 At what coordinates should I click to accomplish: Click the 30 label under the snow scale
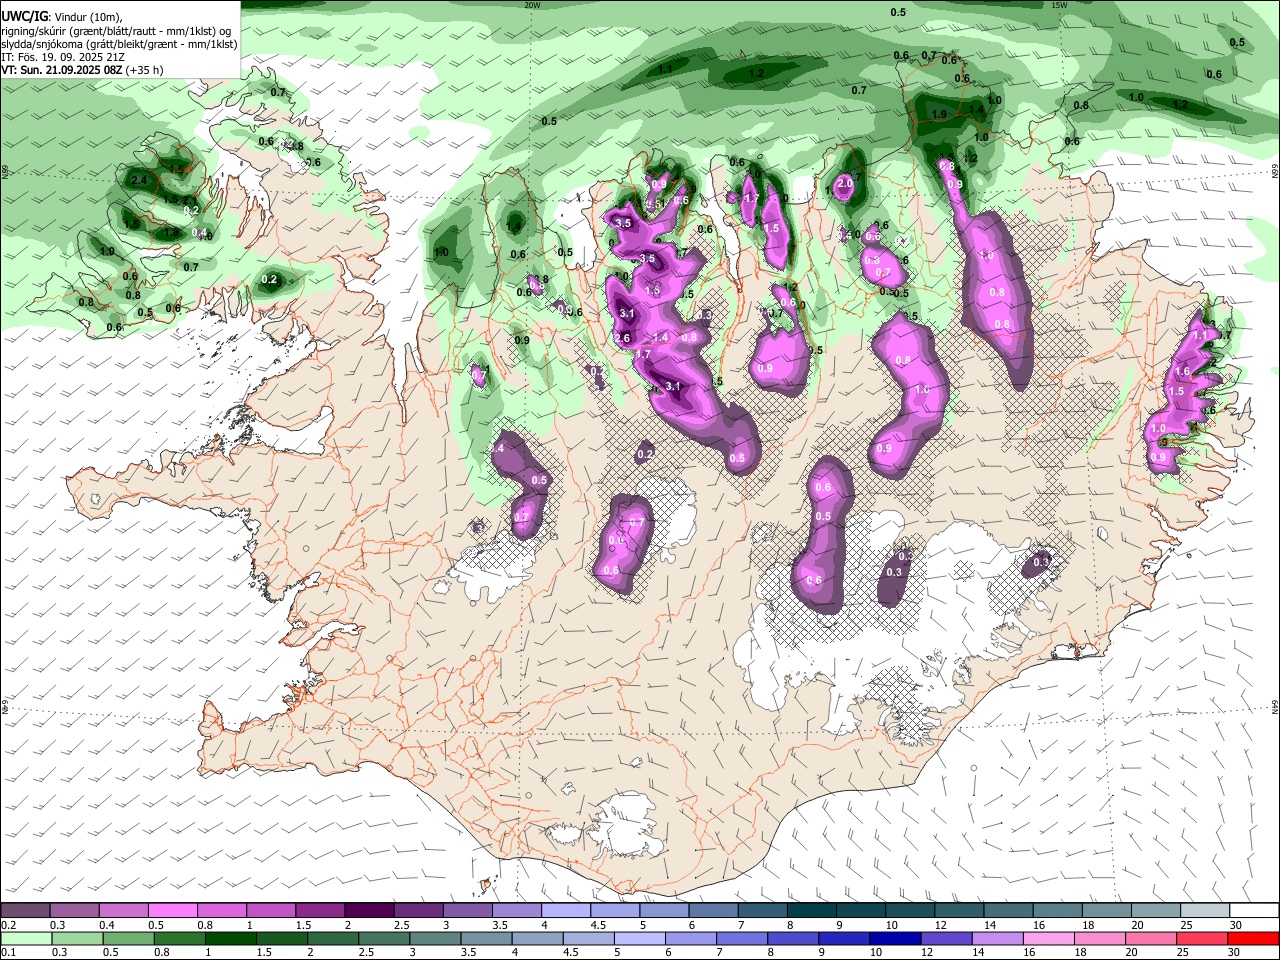click(x=1234, y=925)
